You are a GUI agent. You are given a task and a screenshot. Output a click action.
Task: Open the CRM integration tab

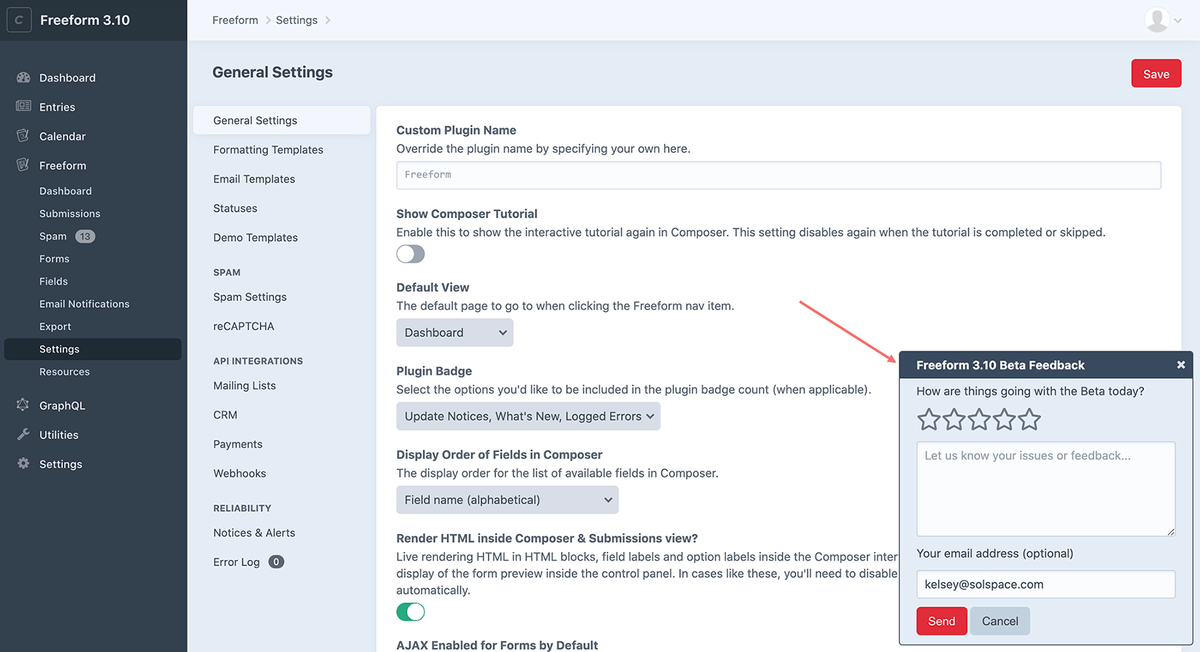pos(225,415)
